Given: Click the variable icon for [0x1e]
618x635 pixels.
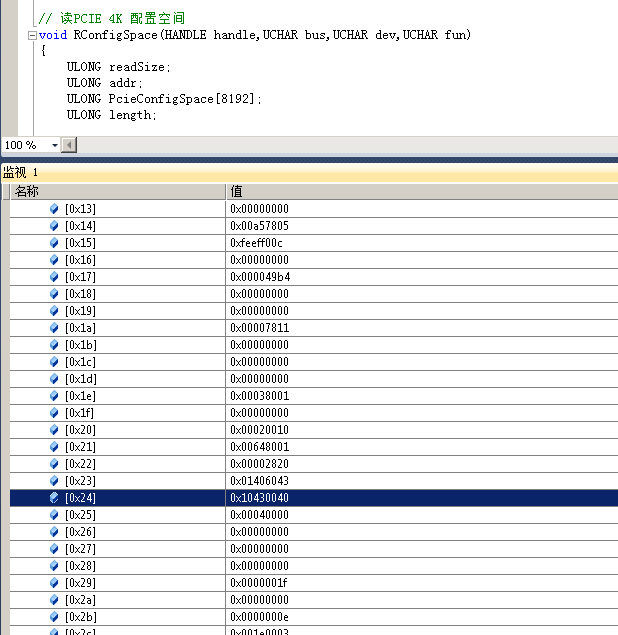Looking at the screenshot, I should coord(54,396).
